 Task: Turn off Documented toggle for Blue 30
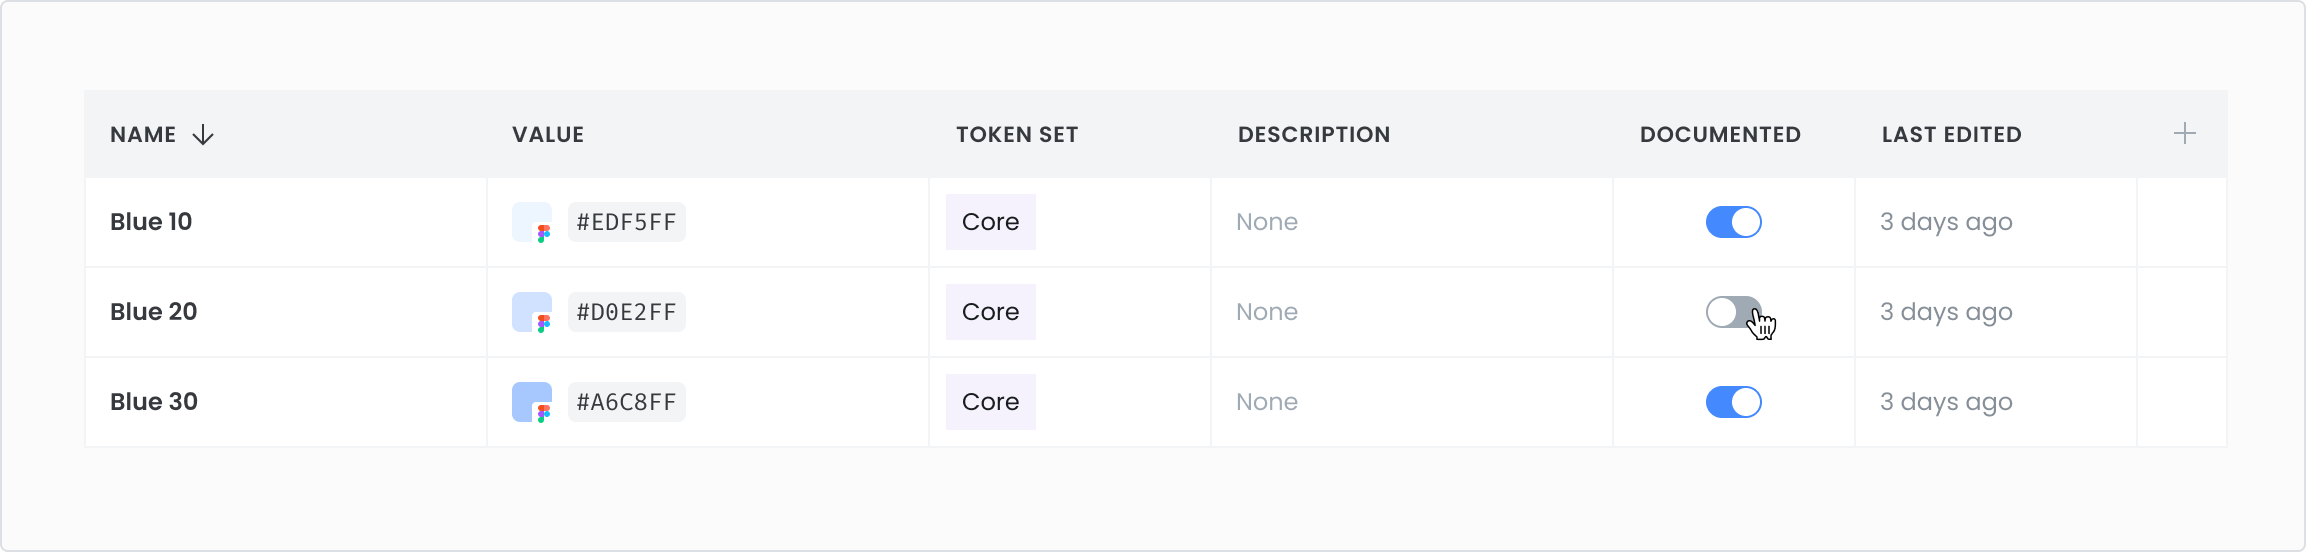point(1734,402)
